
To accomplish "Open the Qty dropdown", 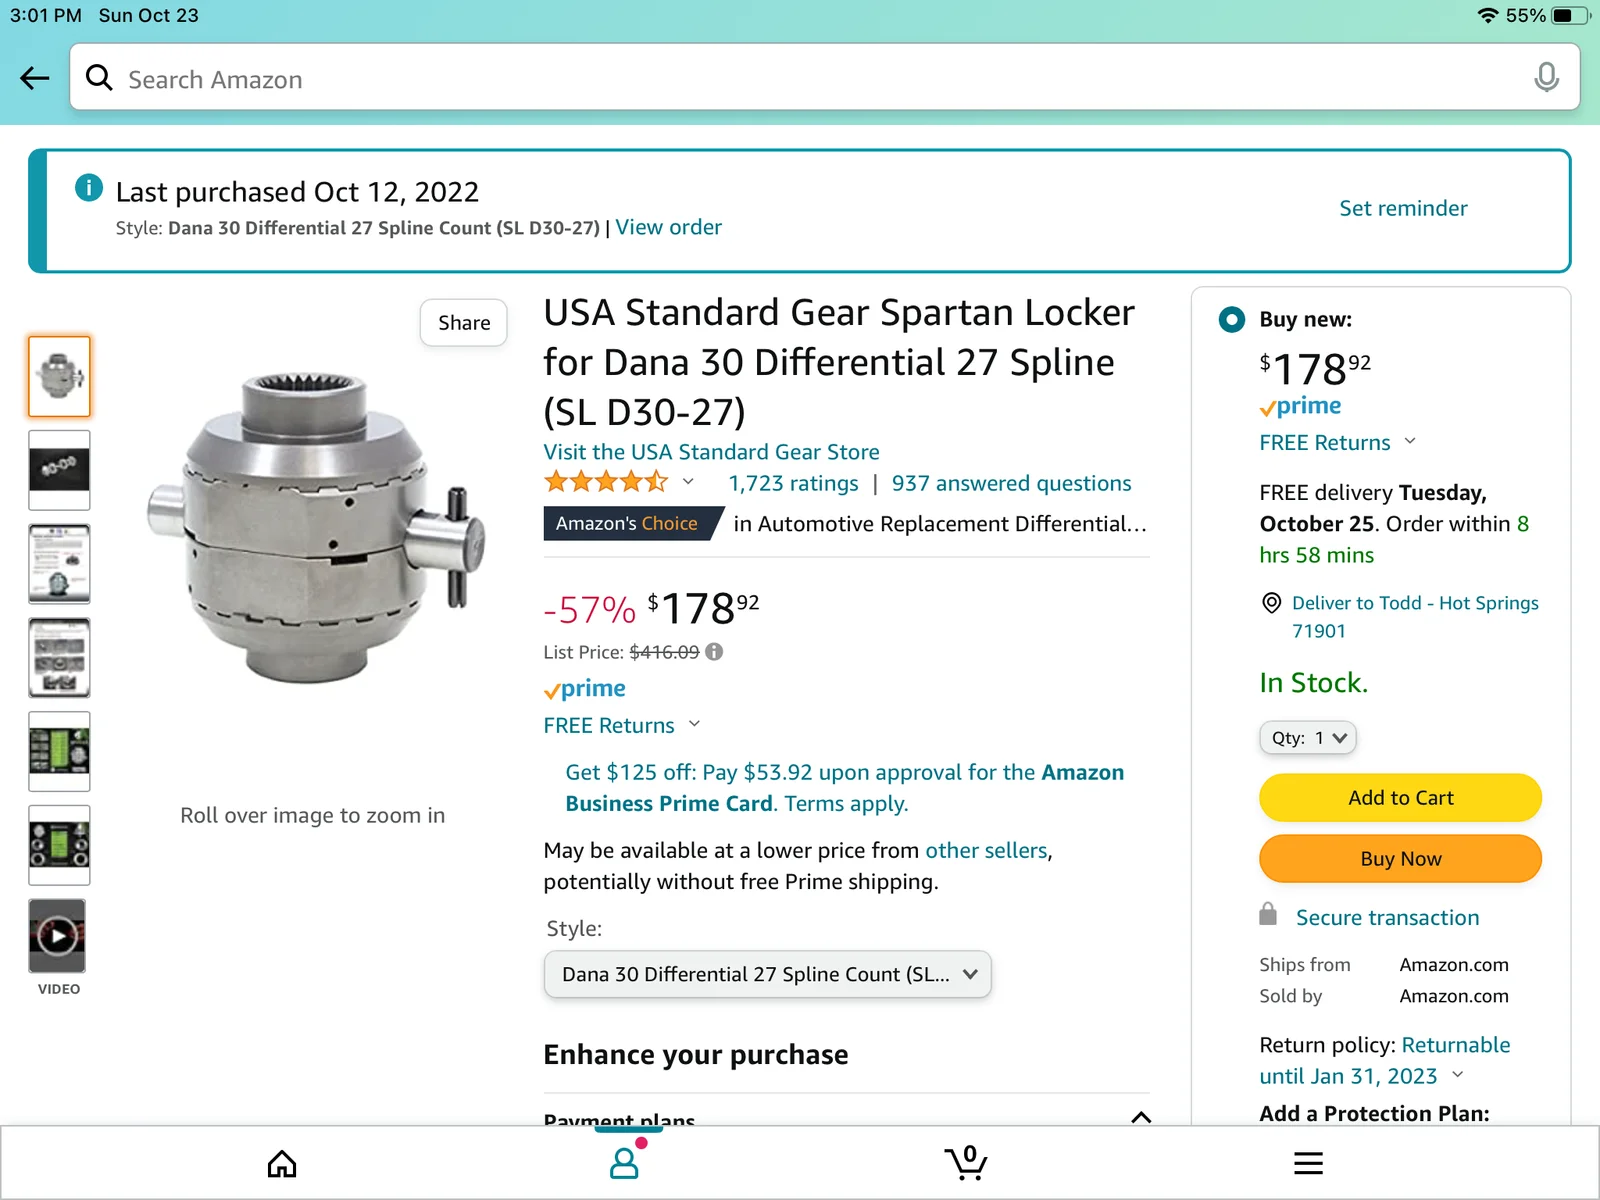I will click(1307, 738).
